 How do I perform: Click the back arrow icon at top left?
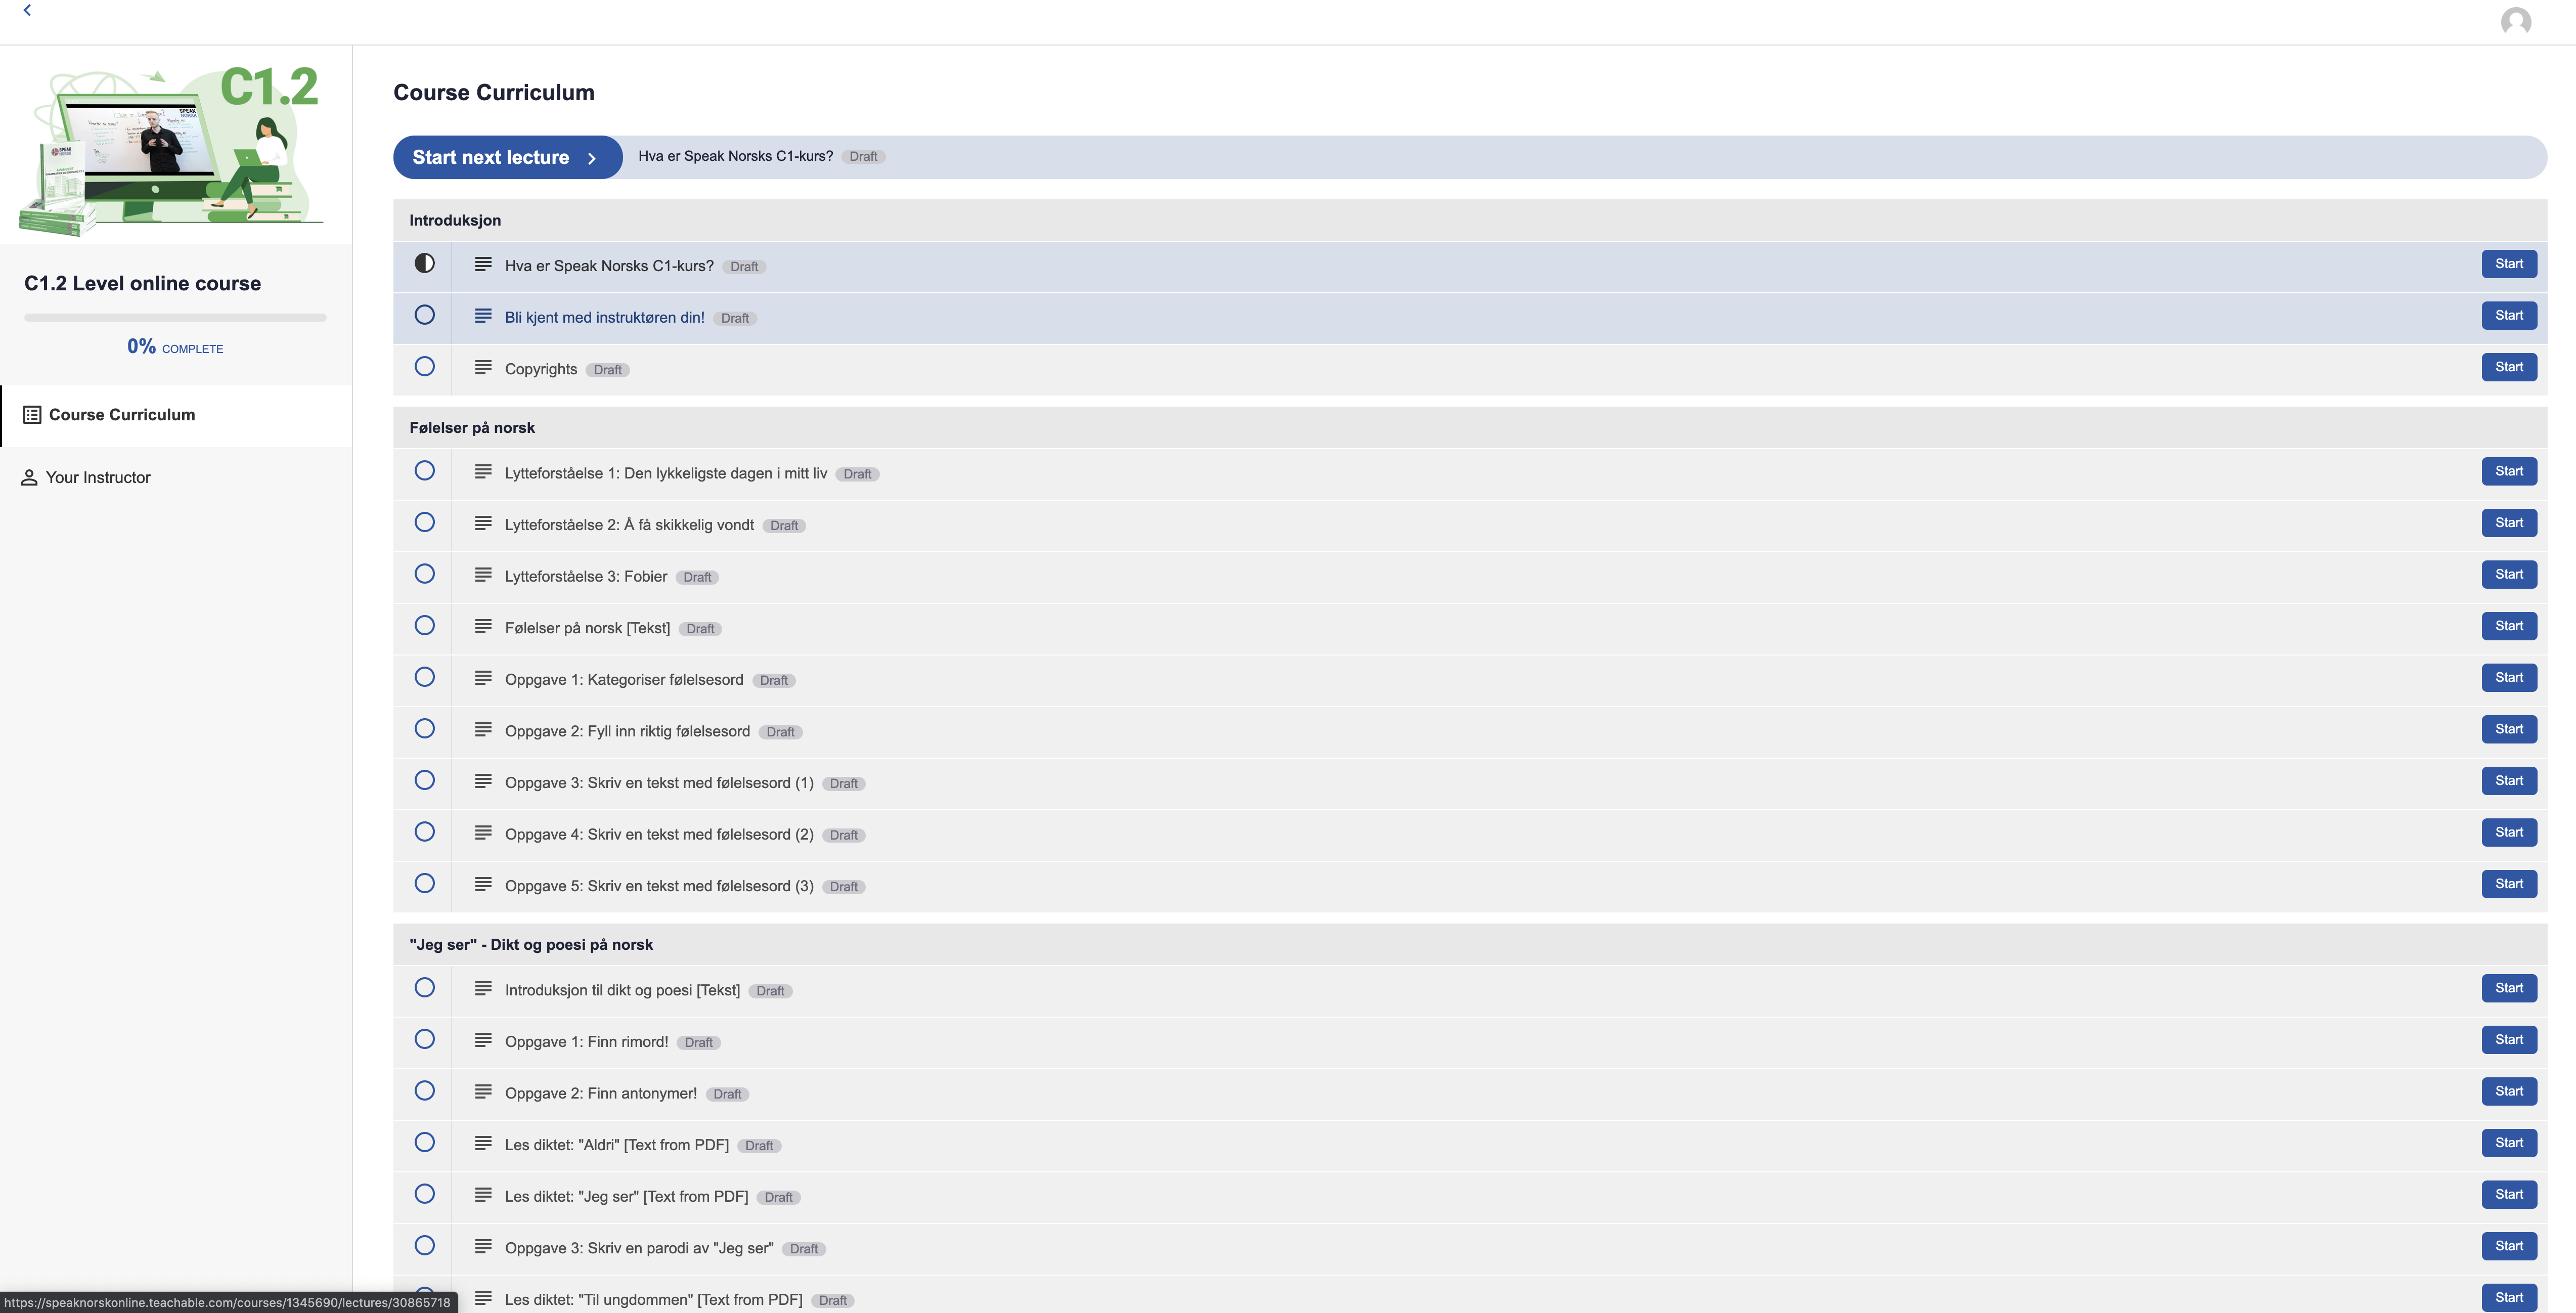(27, 10)
